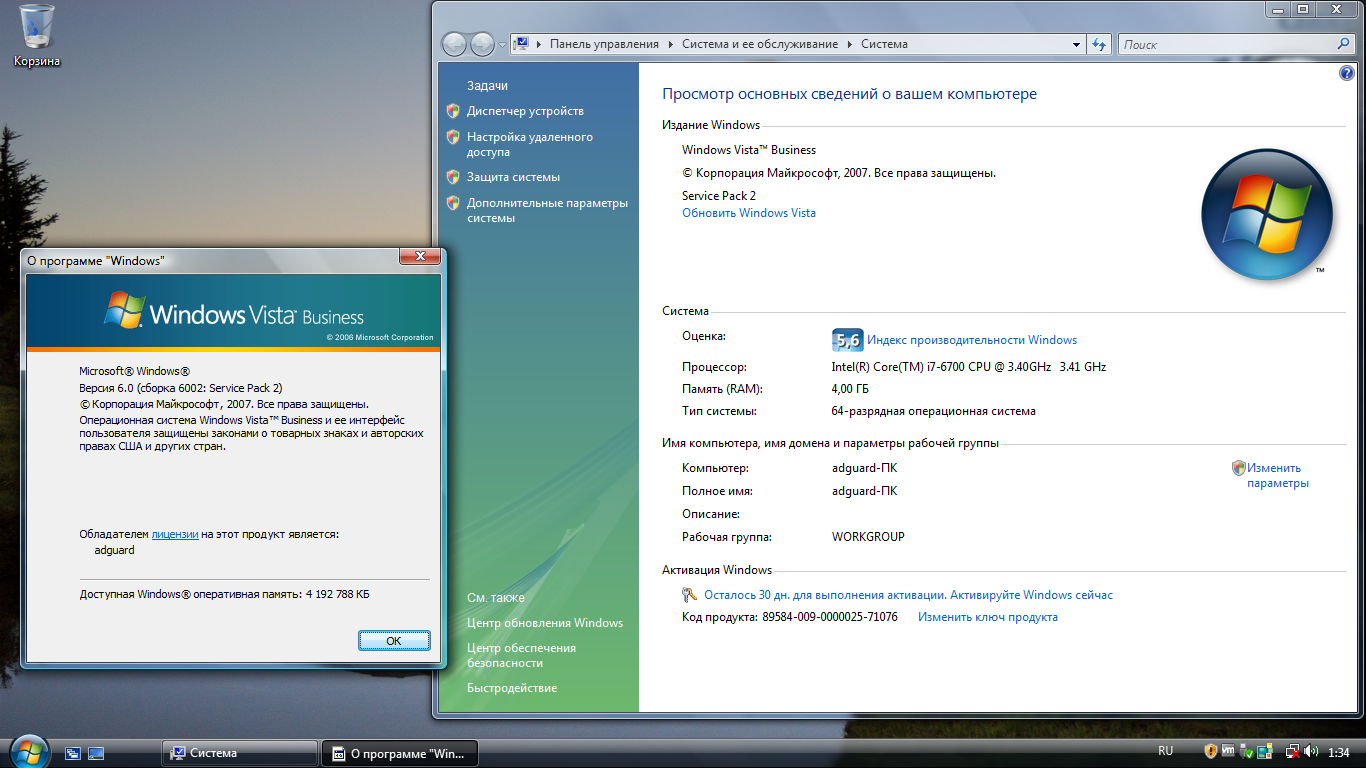Open Дополнительные параметры системы link
Viewport: 1366px width, 768px height.
point(547,210)
